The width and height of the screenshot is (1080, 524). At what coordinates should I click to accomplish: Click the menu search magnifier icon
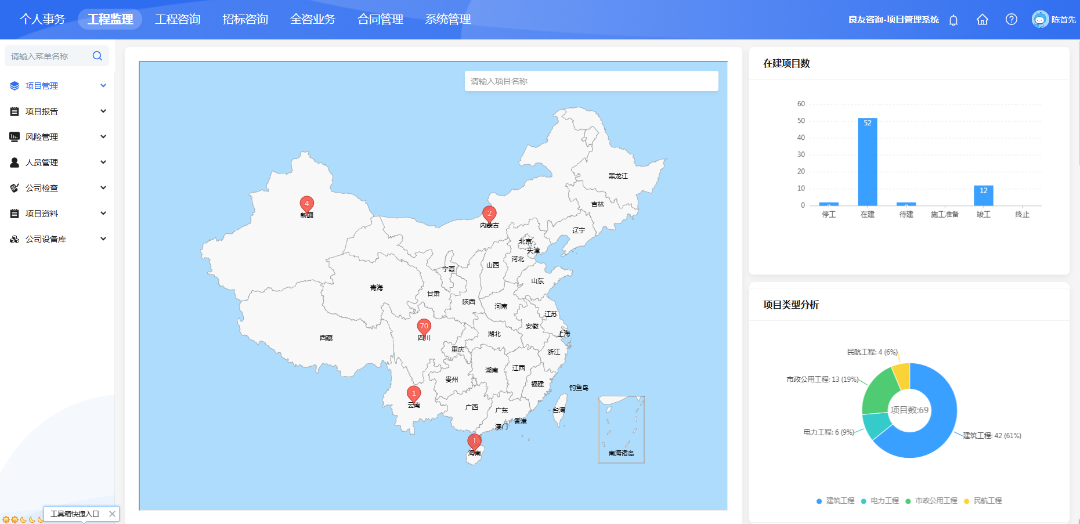tap(97, 56)
